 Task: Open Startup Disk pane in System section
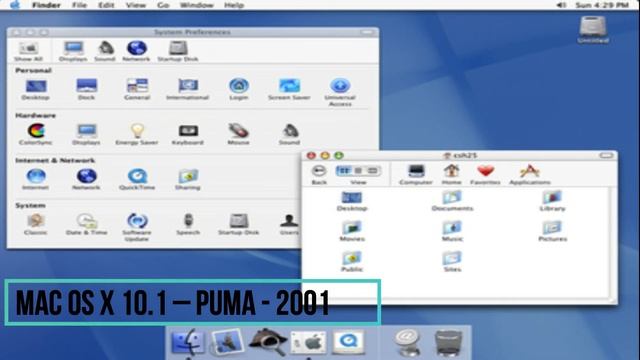click(x=239, y=224)
